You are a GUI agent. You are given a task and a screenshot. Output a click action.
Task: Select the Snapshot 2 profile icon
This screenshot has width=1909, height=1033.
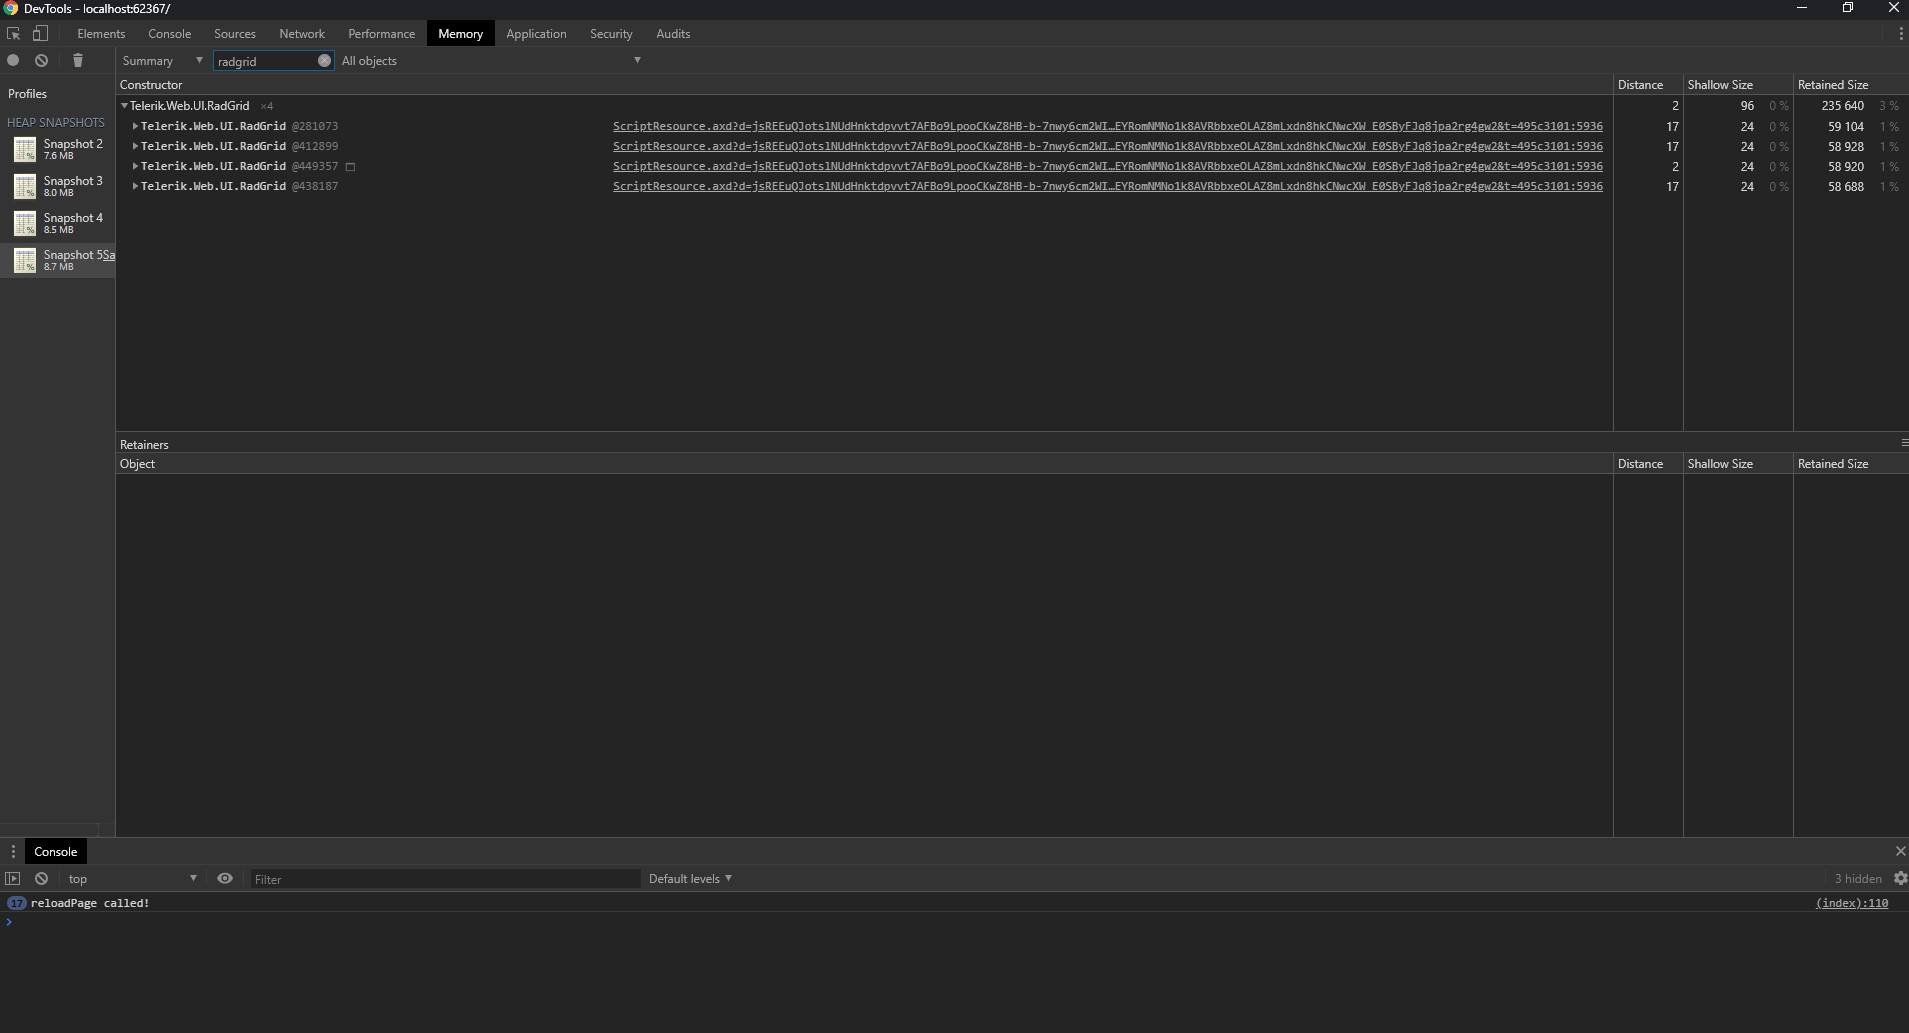tap(25, 149)
